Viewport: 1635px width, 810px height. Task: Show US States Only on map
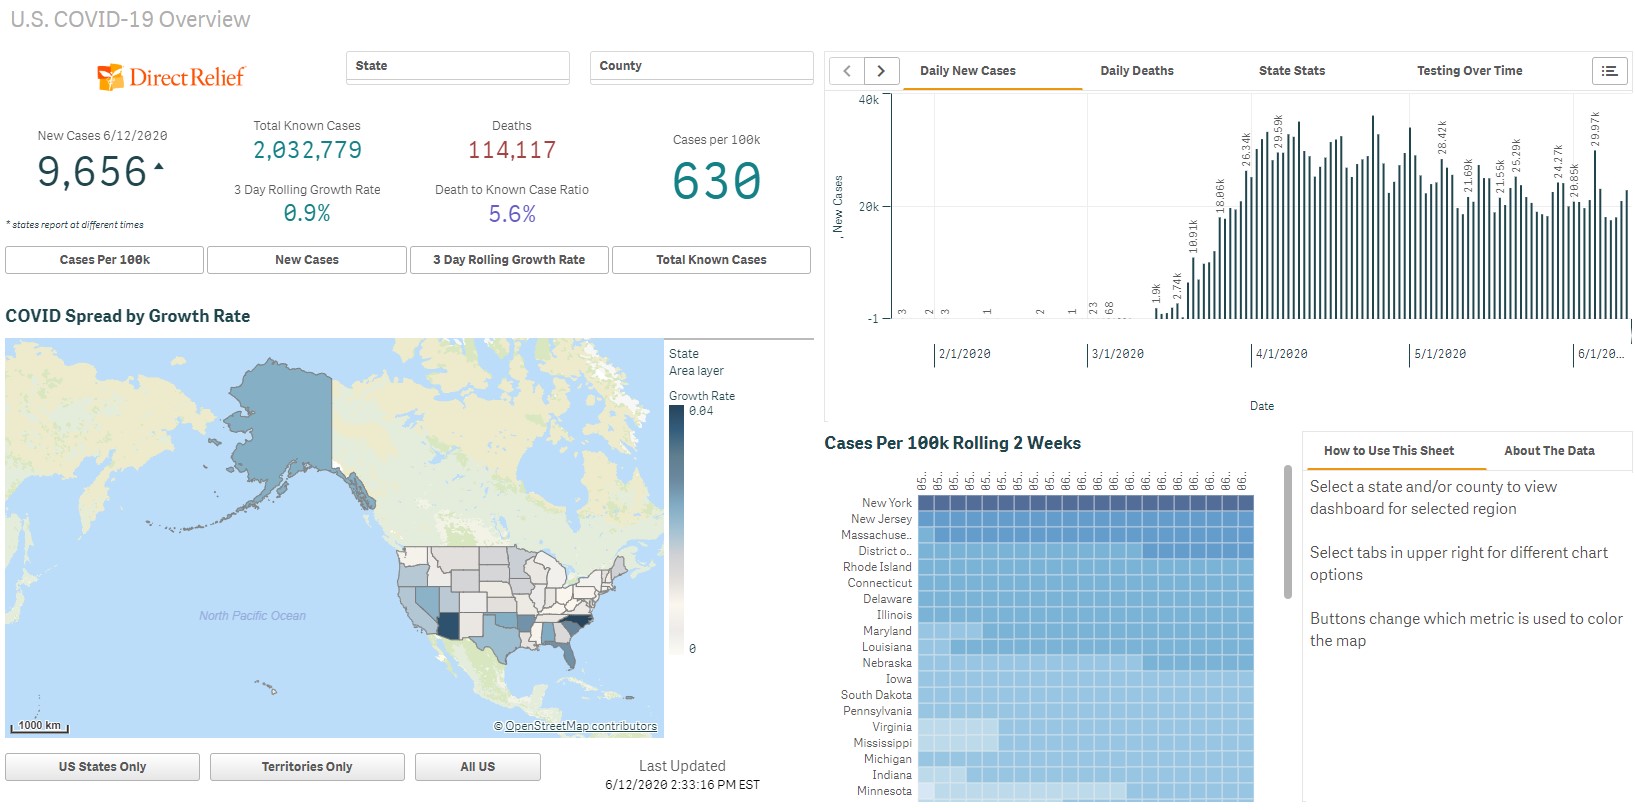coord(102,767)
